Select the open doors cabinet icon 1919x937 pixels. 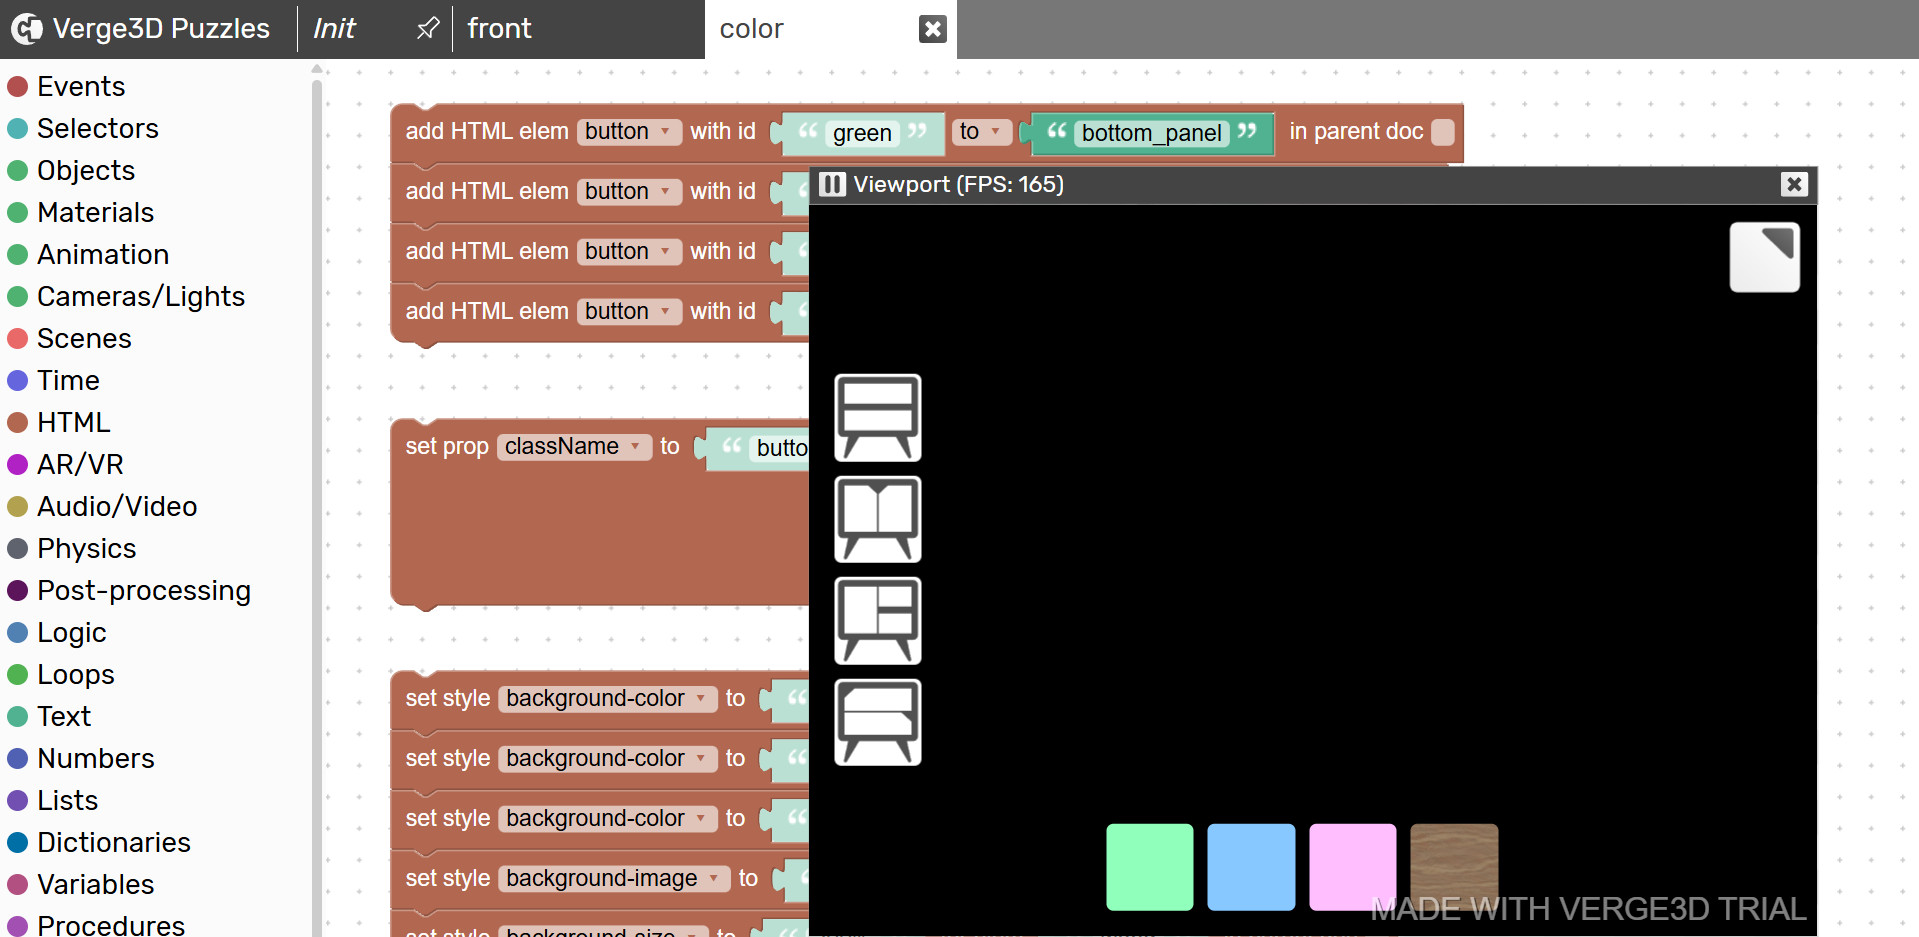click(877, 519)
